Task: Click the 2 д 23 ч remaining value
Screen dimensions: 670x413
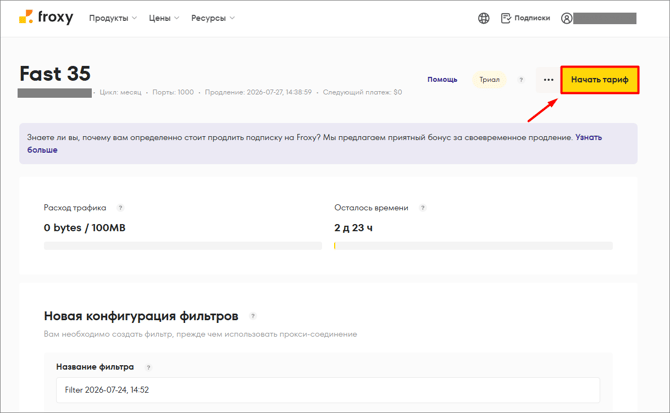Action: [353, 228]
